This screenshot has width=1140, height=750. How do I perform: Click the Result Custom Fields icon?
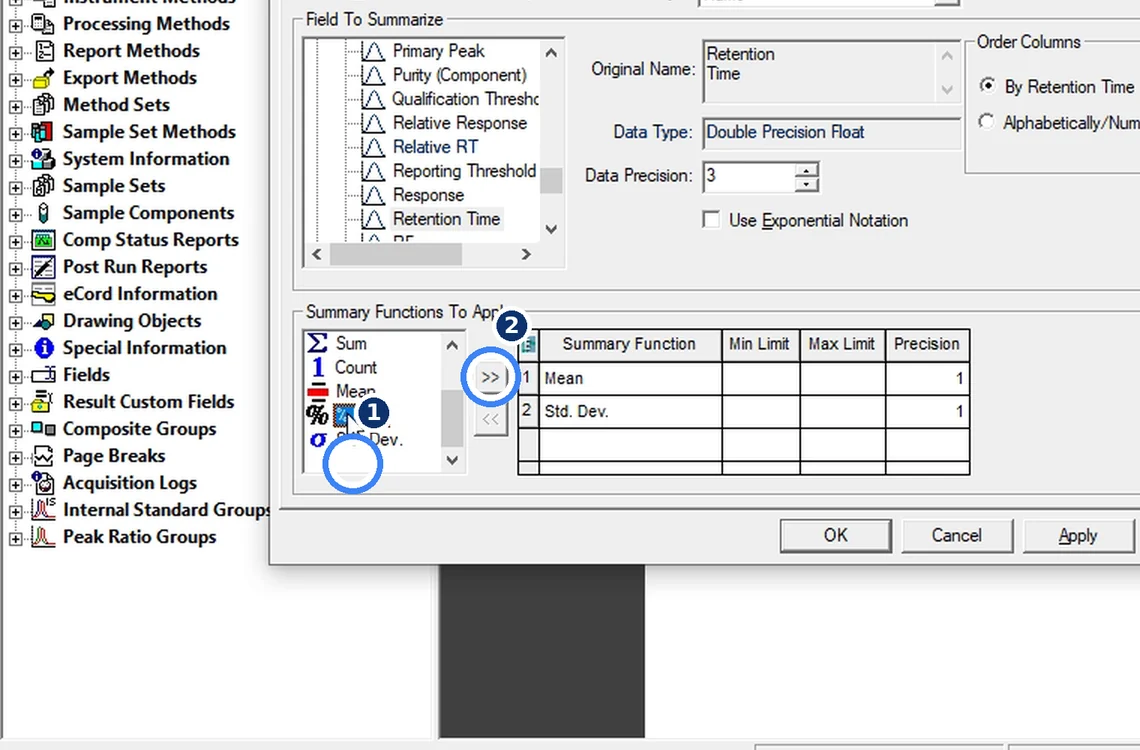click(x=44, y=402)
